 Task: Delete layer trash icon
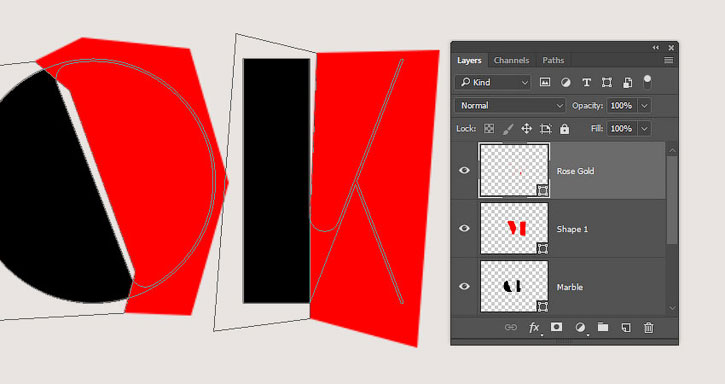(649, 328)
